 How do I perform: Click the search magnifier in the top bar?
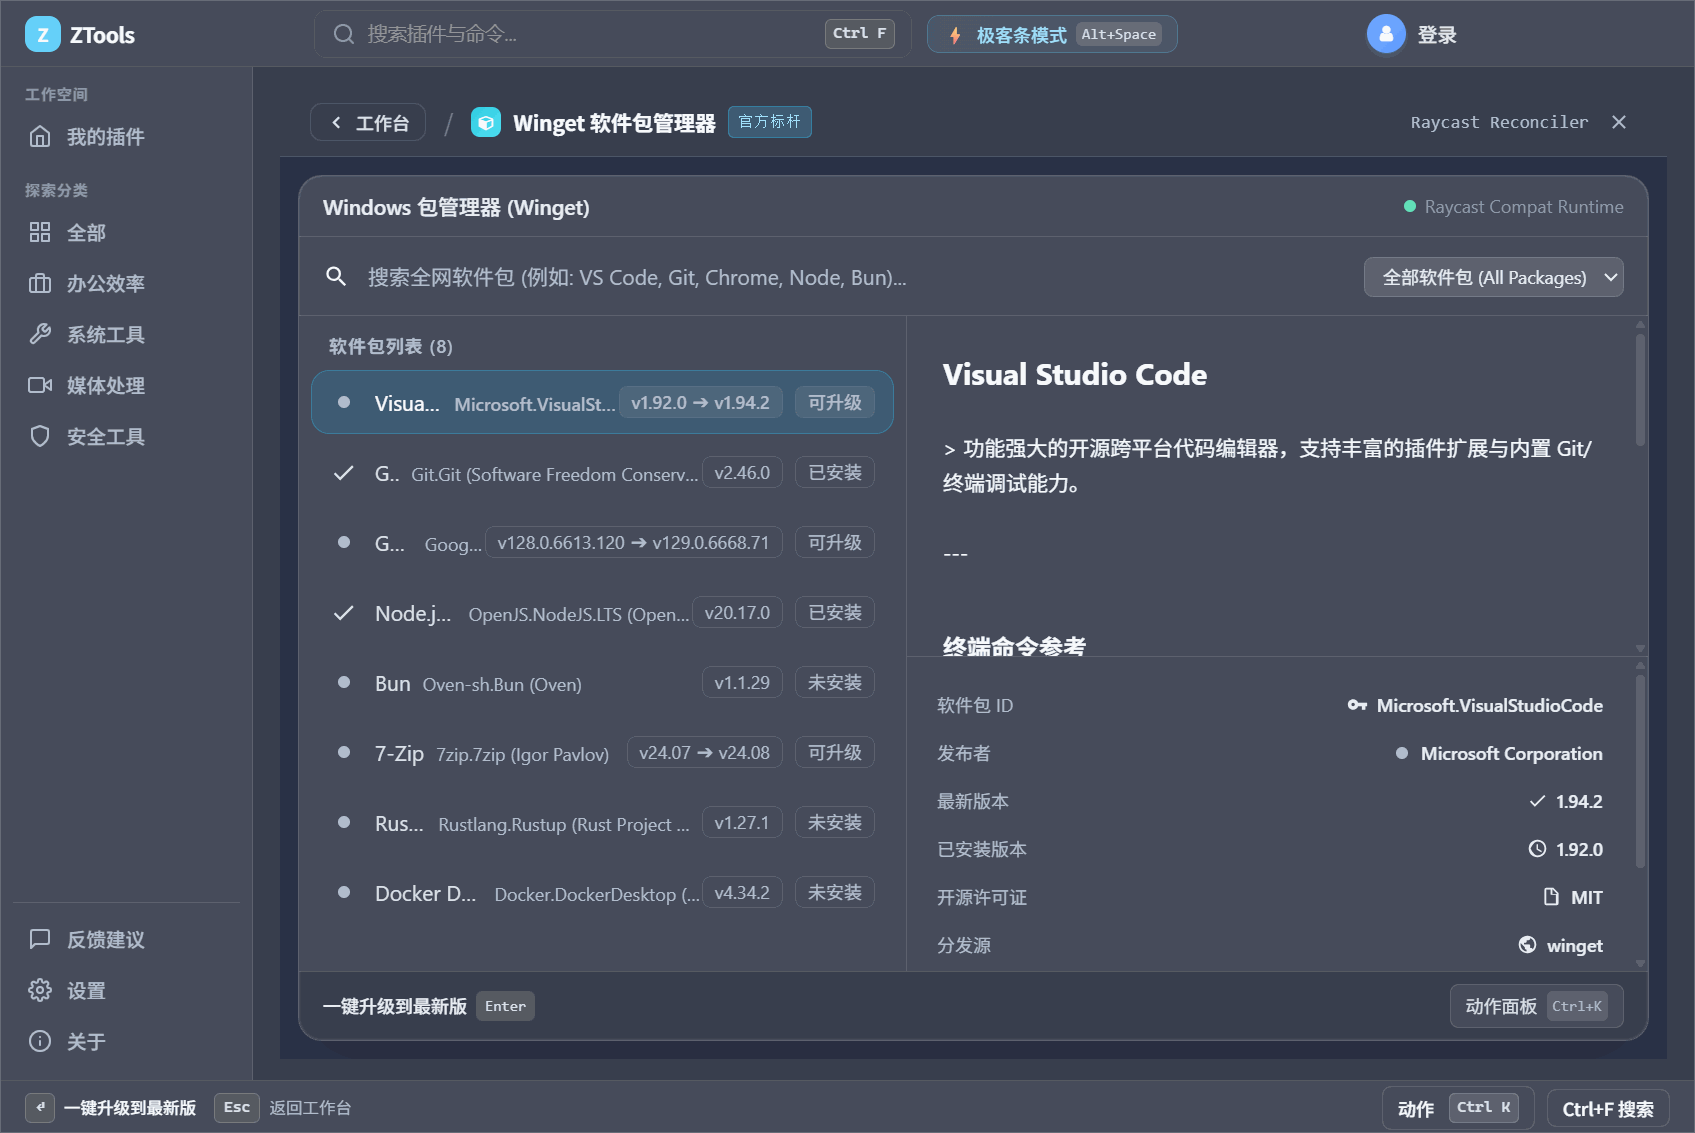(344, 34)
